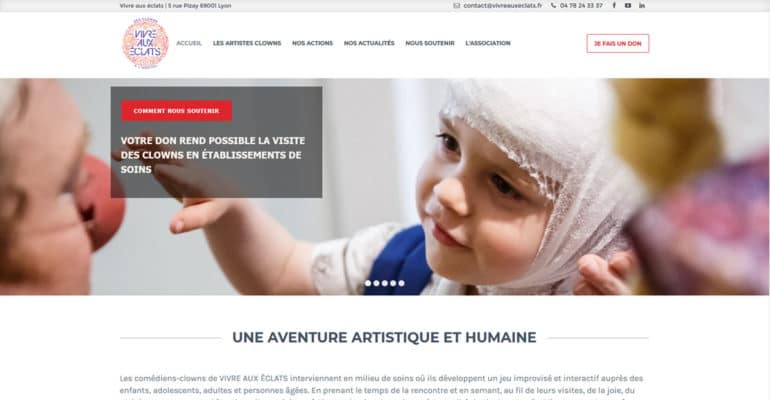Open the Nos Actualités menu item
The width and height of the screenshot is (770, 400).
click(369, 43)
